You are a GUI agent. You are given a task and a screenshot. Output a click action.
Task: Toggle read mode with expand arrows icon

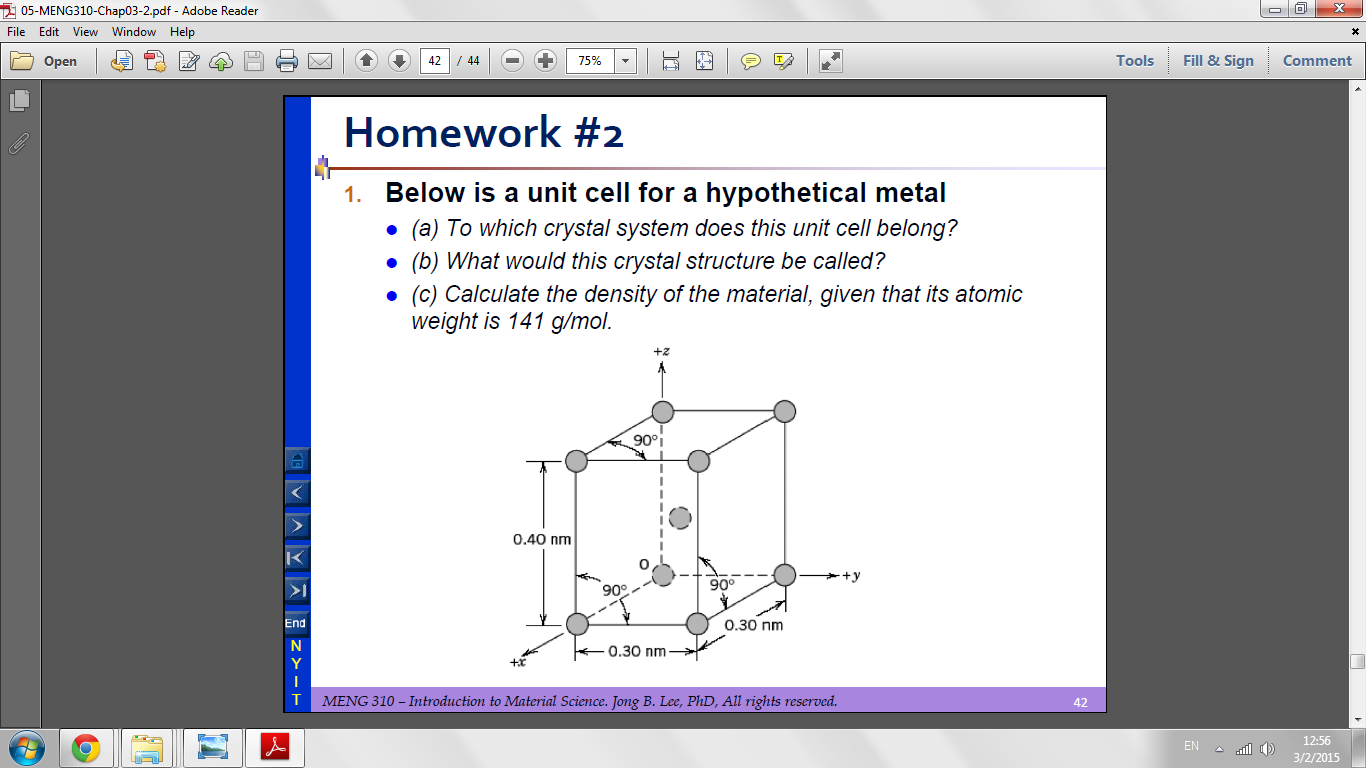[x=830, y=61]
